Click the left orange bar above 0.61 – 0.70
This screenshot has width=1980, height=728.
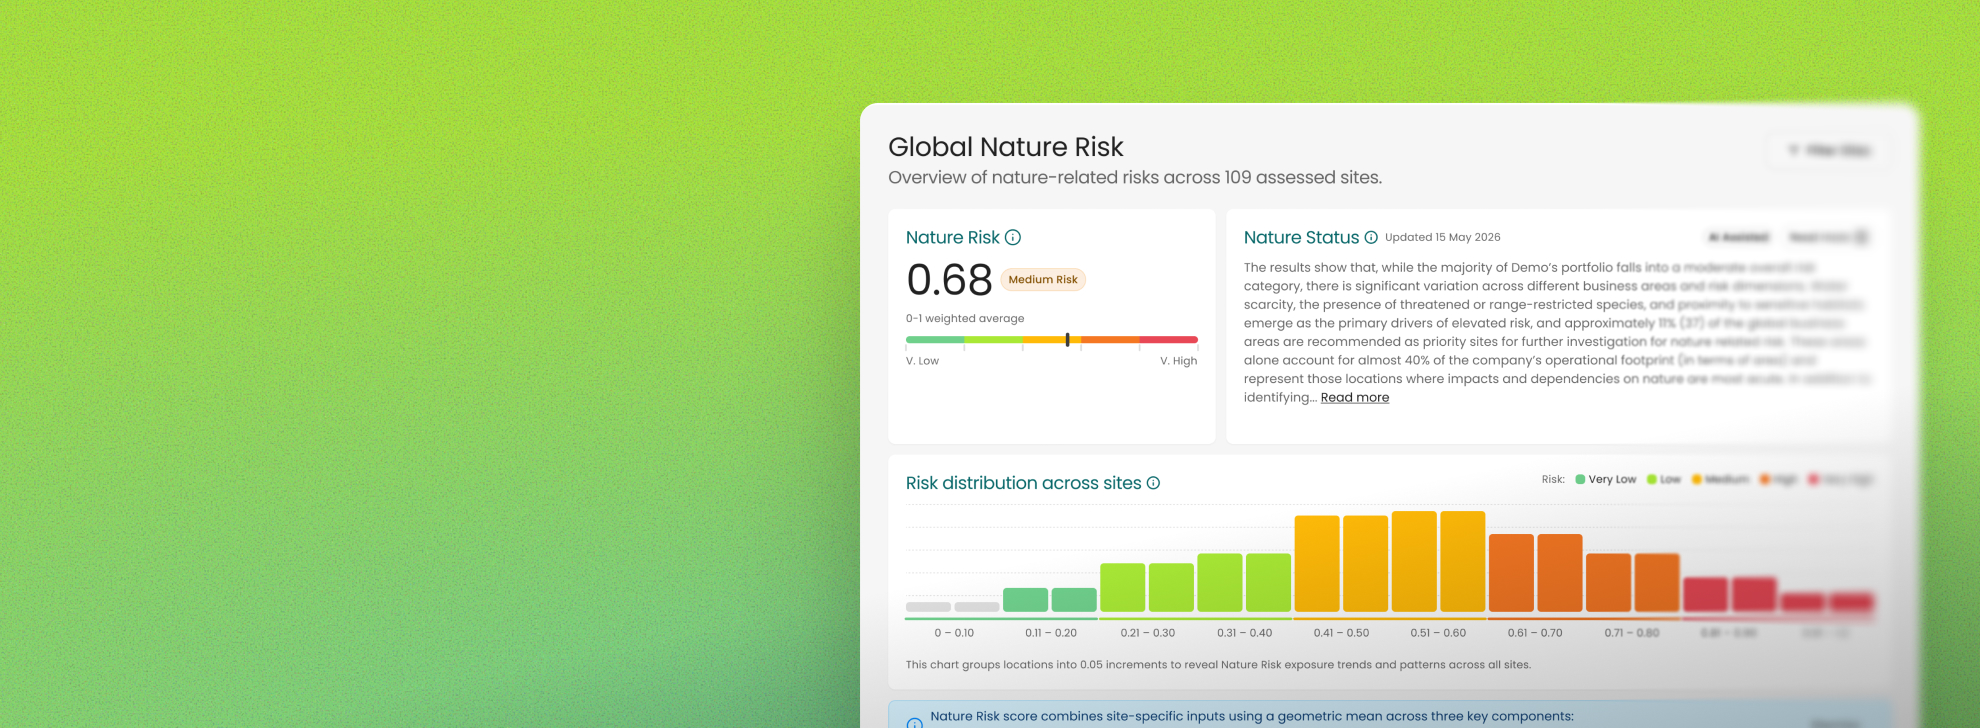click(1511, 573)
